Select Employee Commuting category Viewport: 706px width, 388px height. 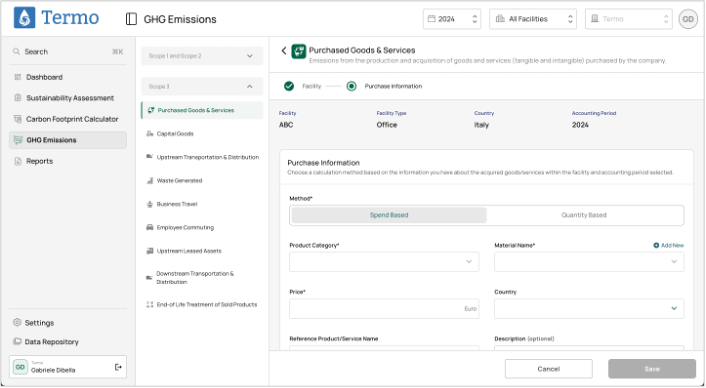point(202,227)
